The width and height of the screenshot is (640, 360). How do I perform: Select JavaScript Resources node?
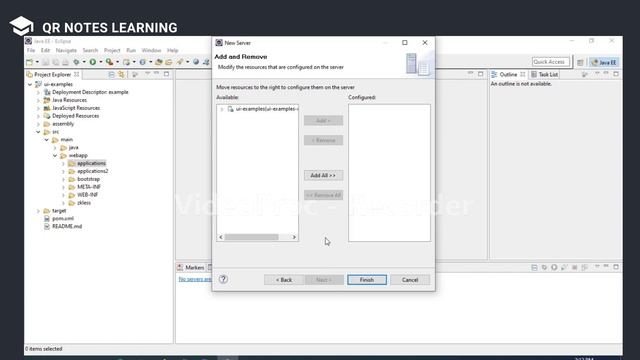click(76, 108)
